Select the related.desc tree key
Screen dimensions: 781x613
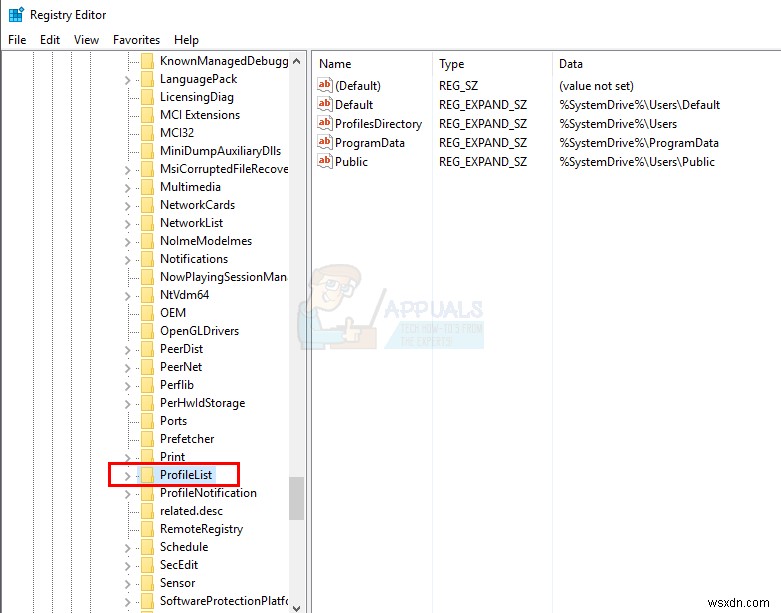191,511
